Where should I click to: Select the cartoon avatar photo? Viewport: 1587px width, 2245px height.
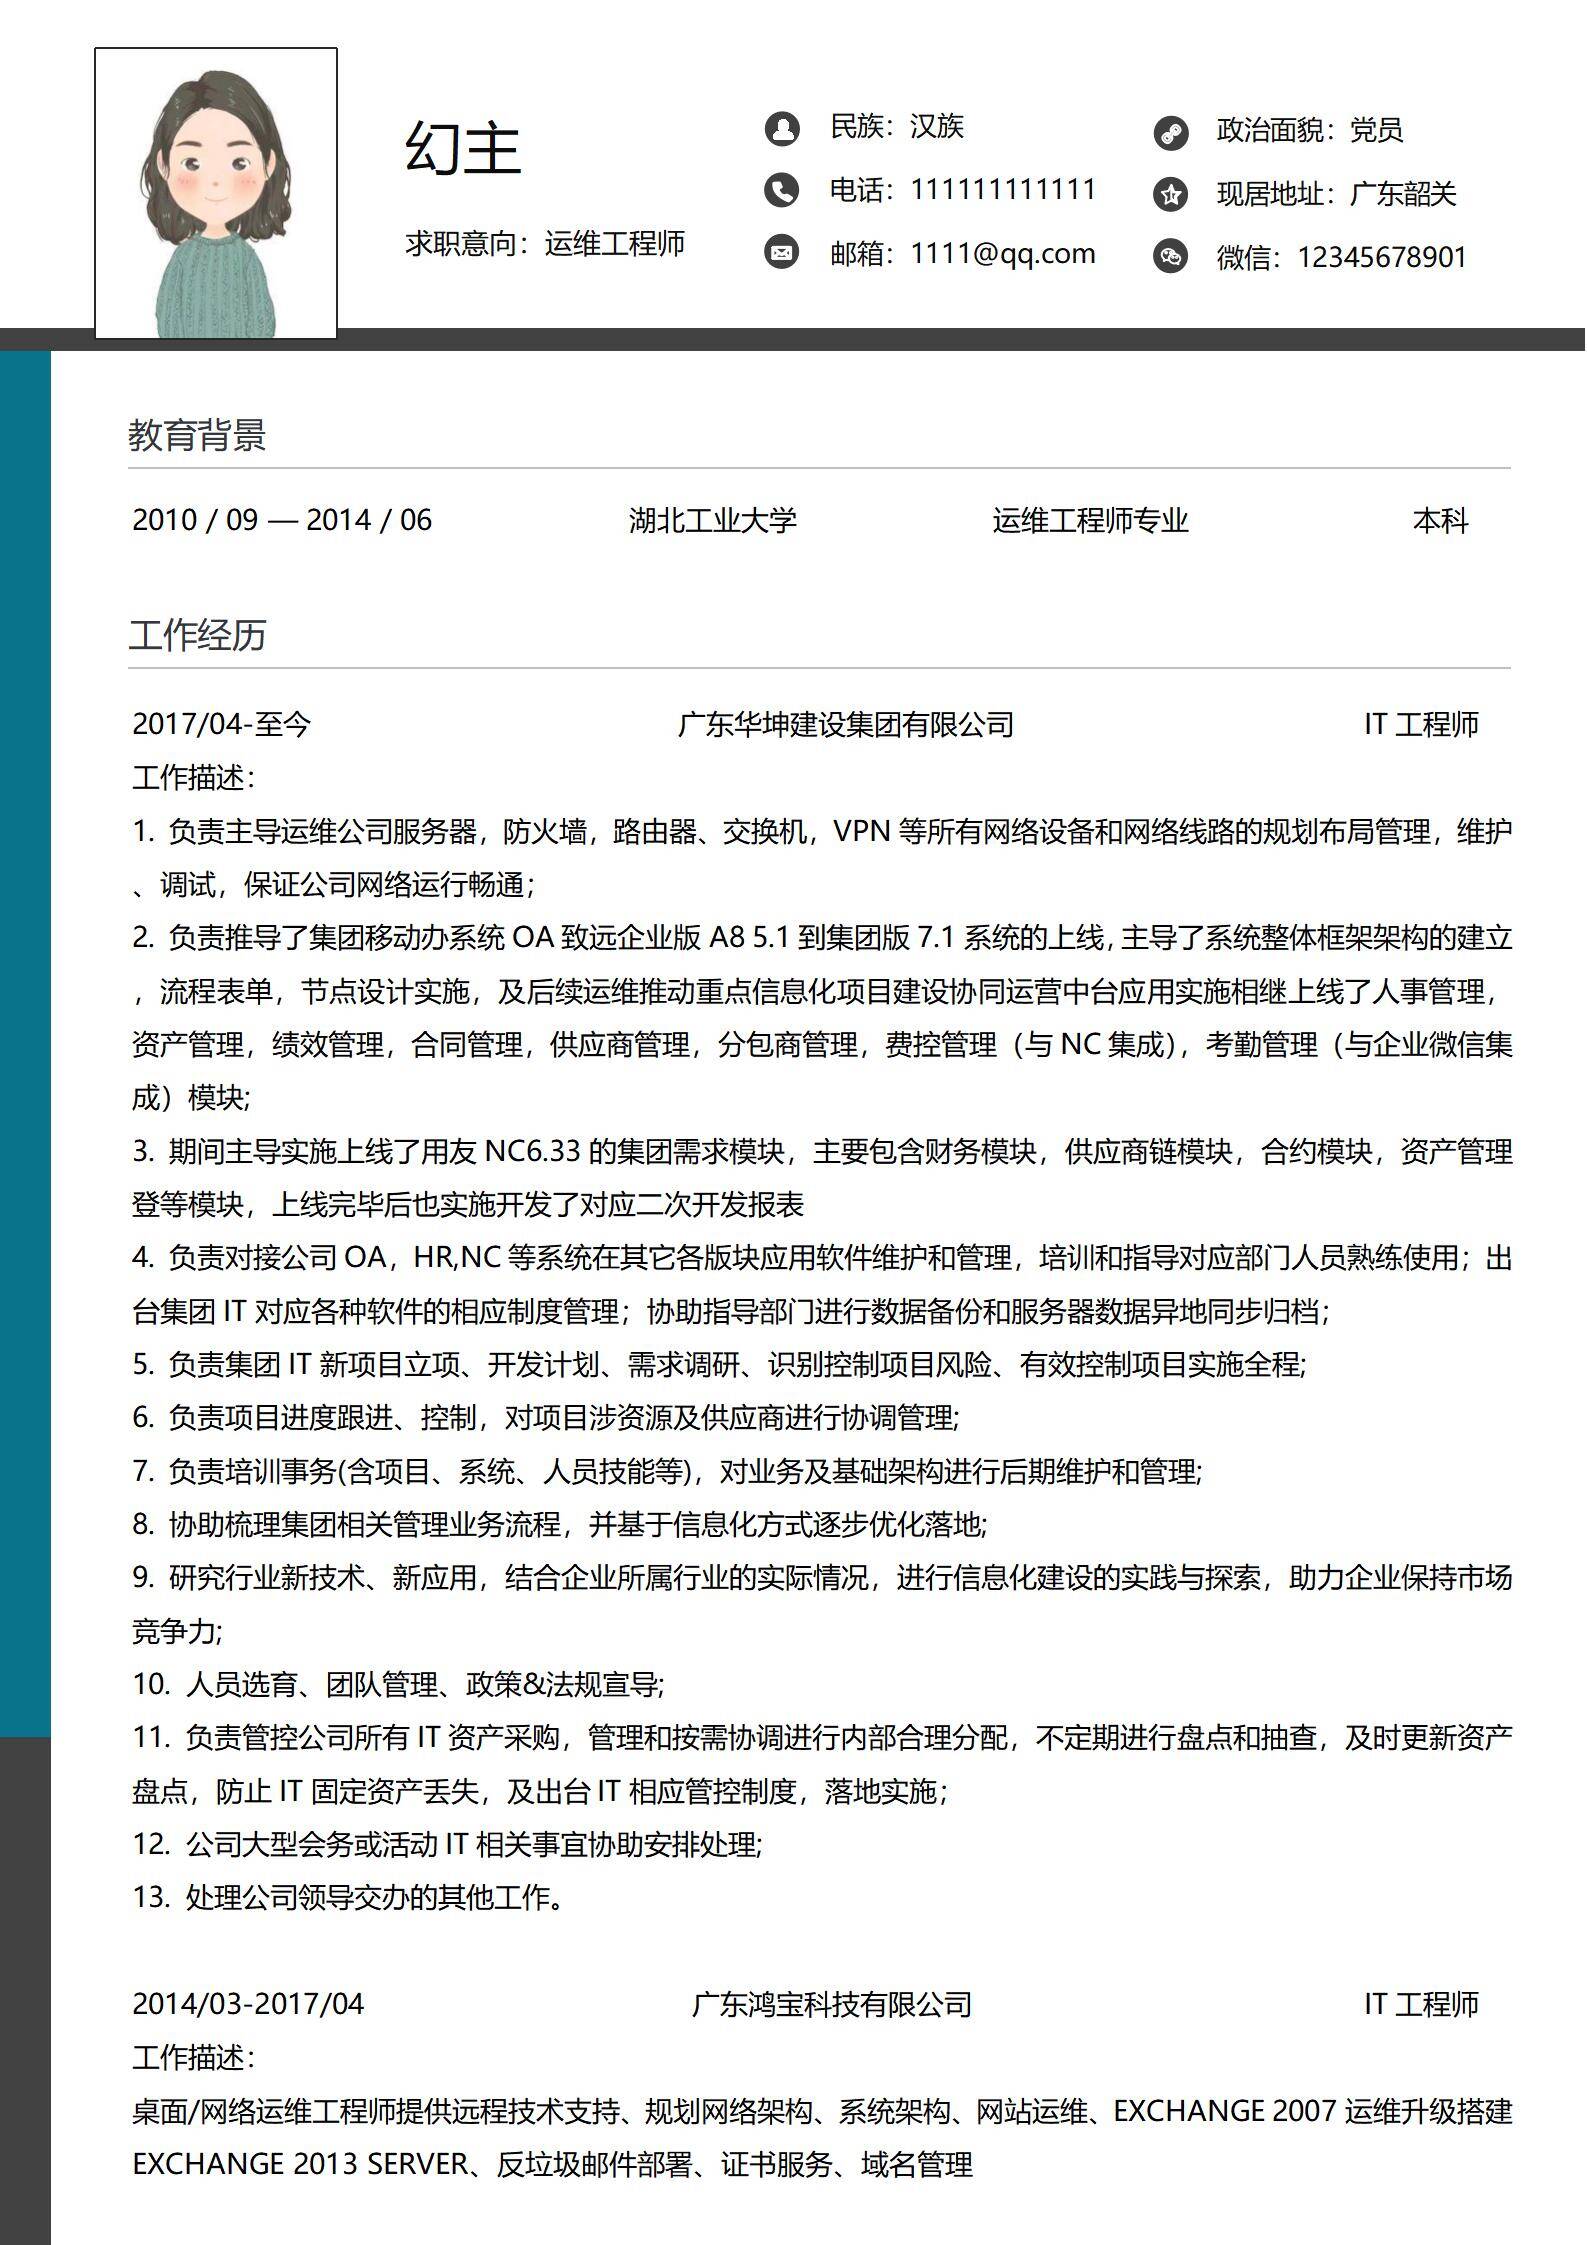pos(216,193)
